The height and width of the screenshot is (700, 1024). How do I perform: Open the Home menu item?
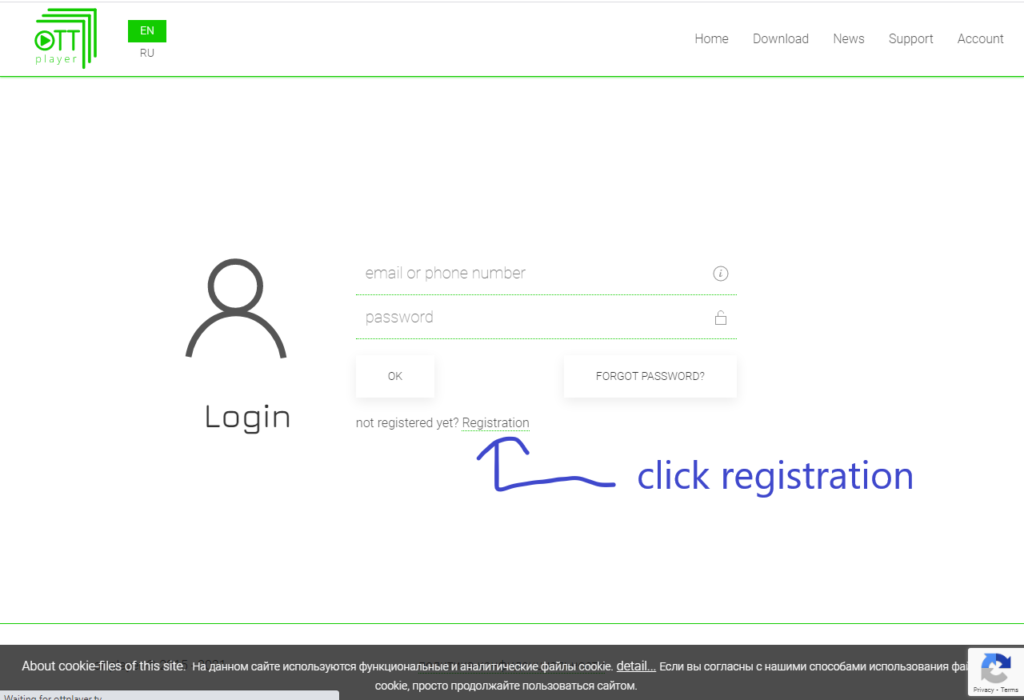(x=711, y=39)
